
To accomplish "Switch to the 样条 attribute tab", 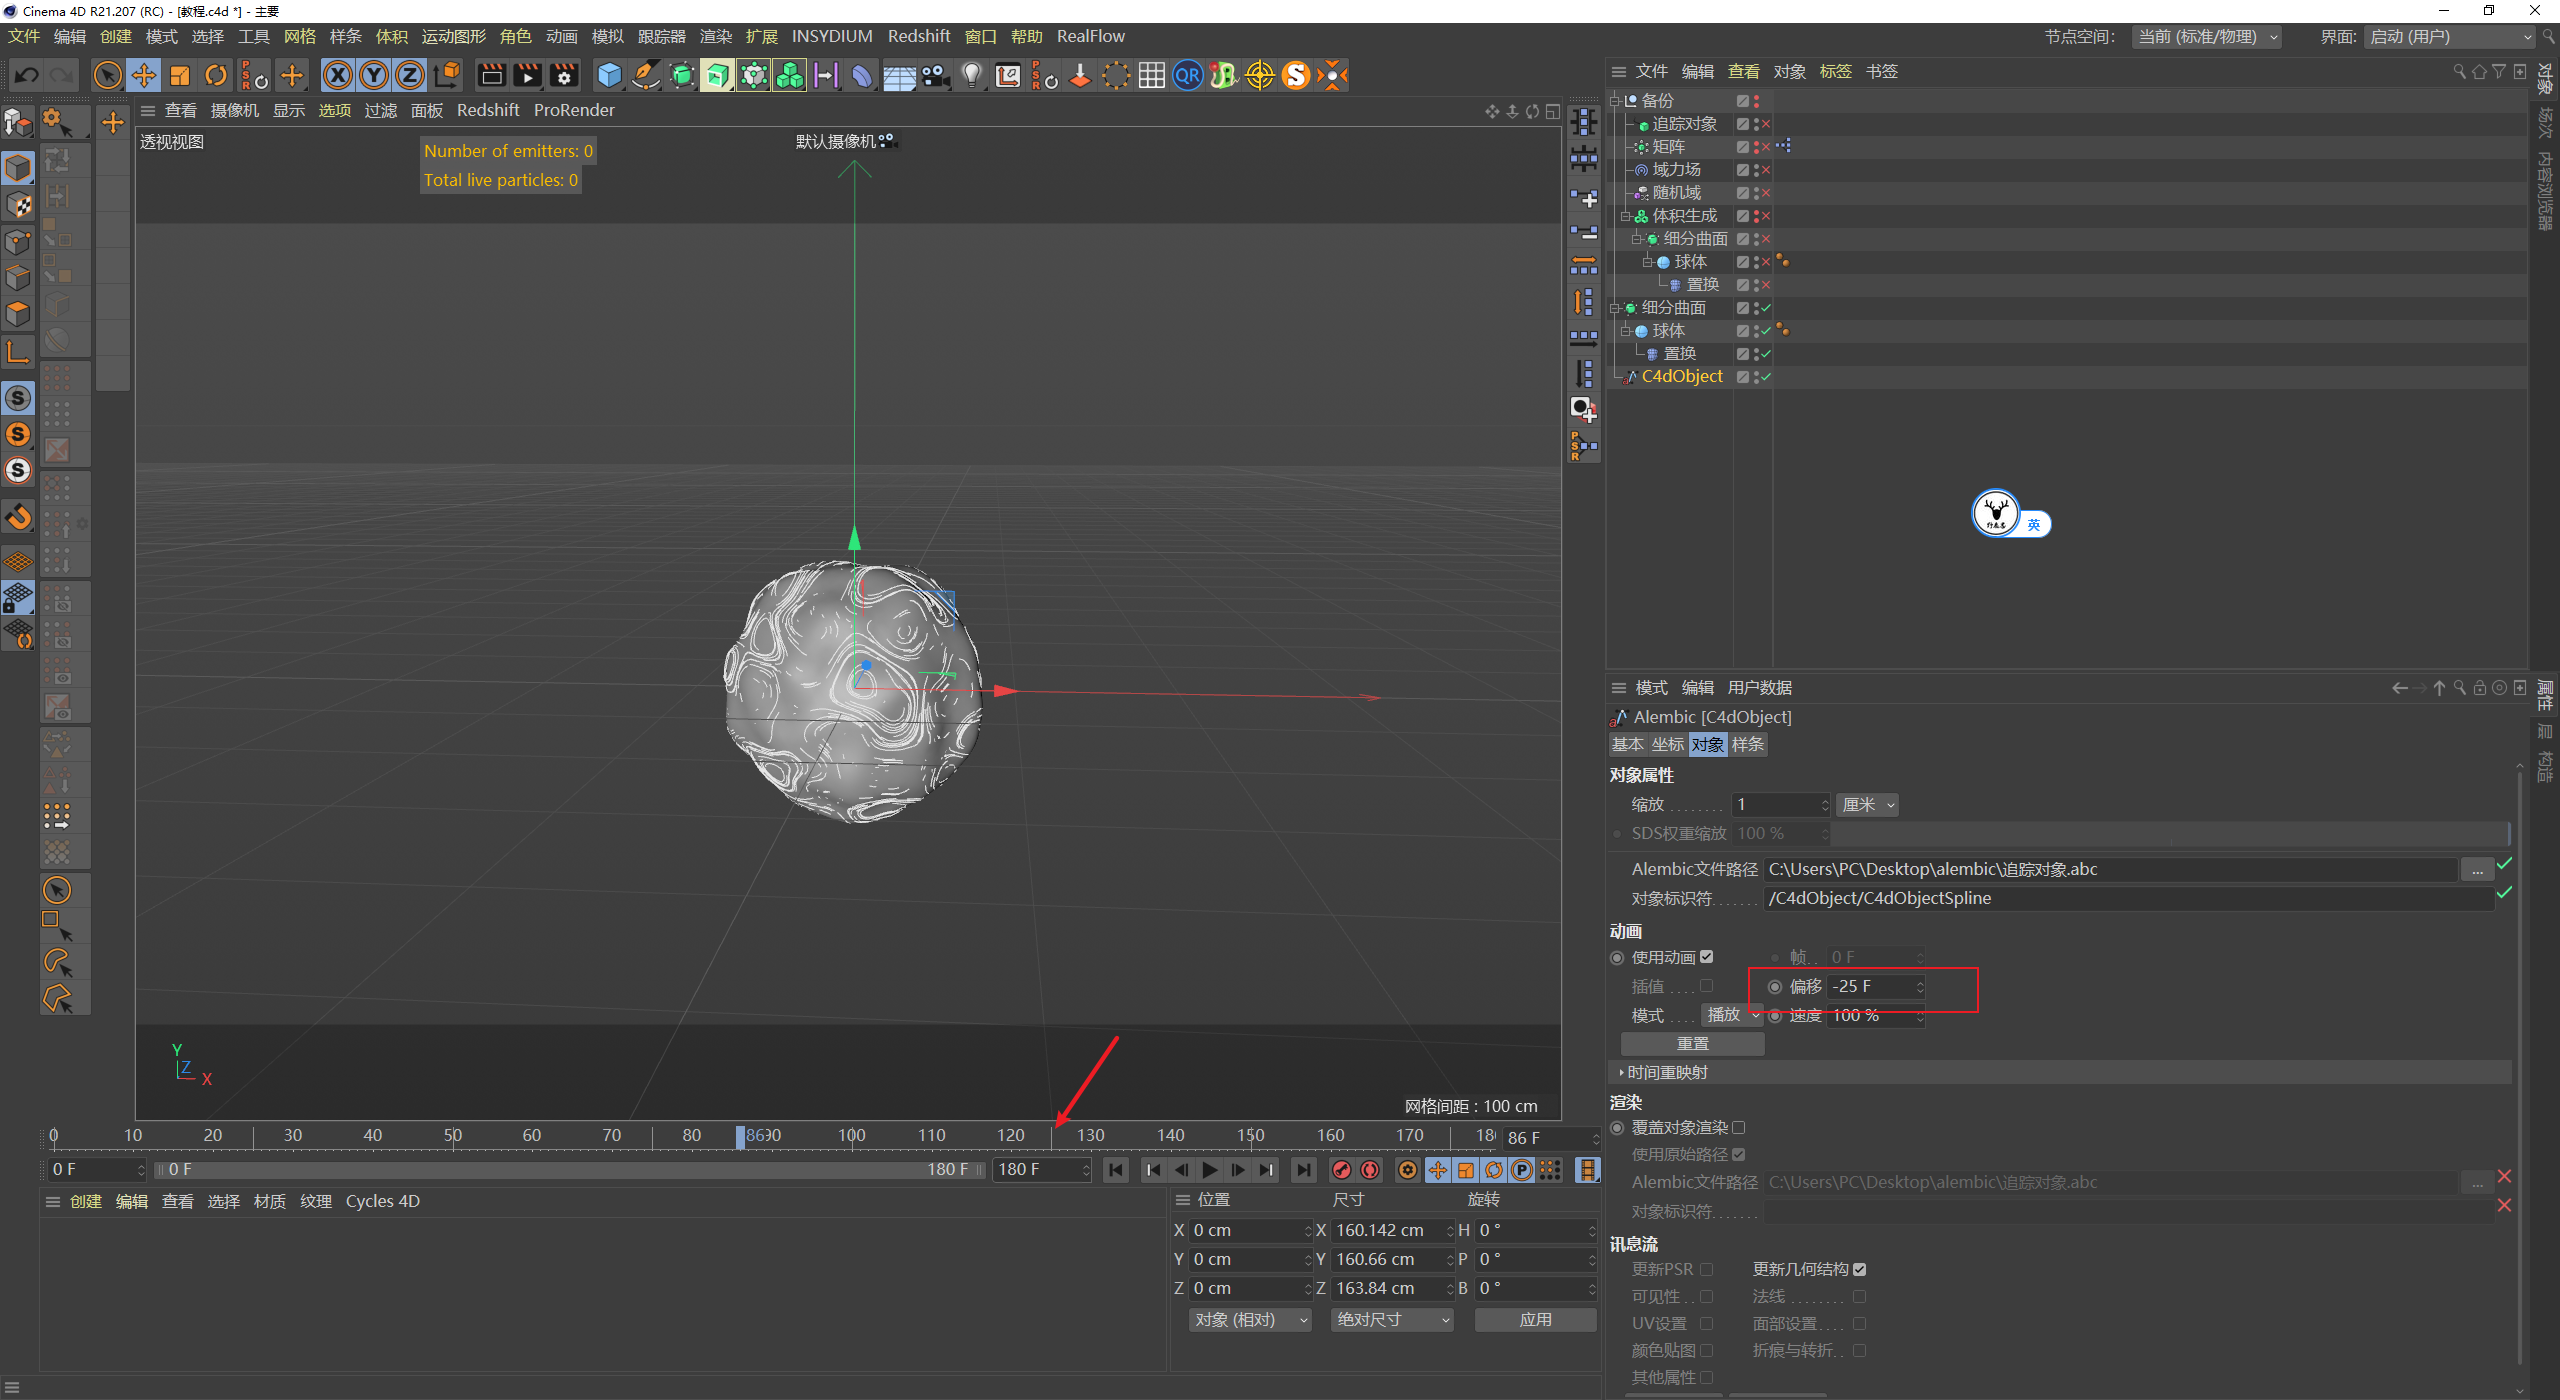I will point(1747,744).
